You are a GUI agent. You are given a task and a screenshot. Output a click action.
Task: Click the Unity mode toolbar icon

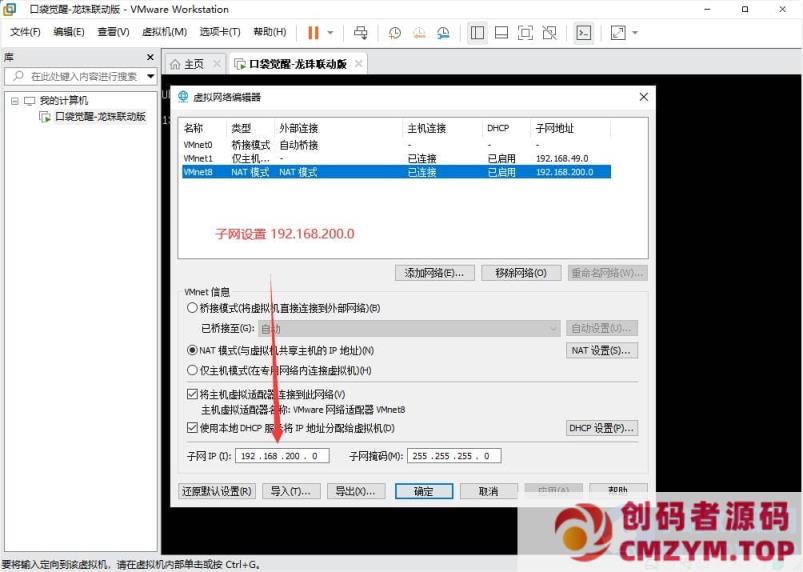(550, 33)
